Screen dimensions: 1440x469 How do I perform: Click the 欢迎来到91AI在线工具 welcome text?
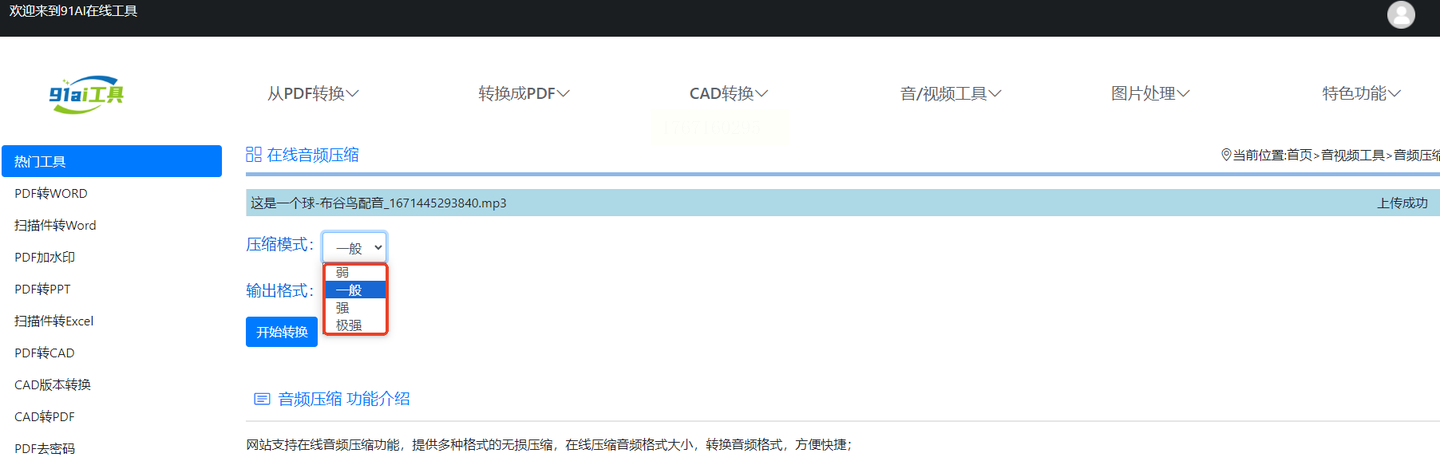click(73, 11)
